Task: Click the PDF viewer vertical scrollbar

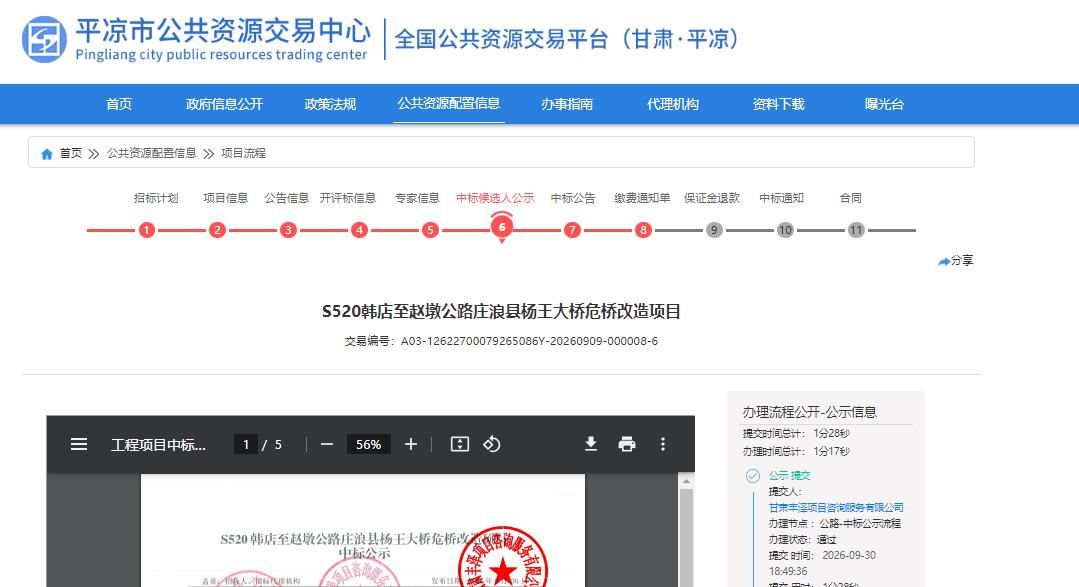Action: pos(686,538)
